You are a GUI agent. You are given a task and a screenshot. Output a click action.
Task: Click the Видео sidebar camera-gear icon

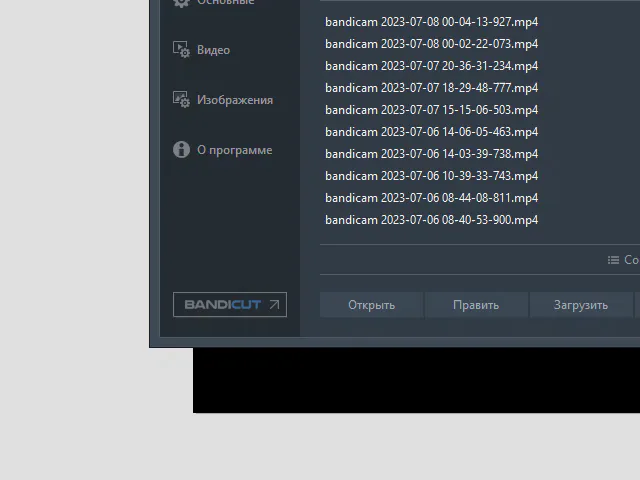181,49
